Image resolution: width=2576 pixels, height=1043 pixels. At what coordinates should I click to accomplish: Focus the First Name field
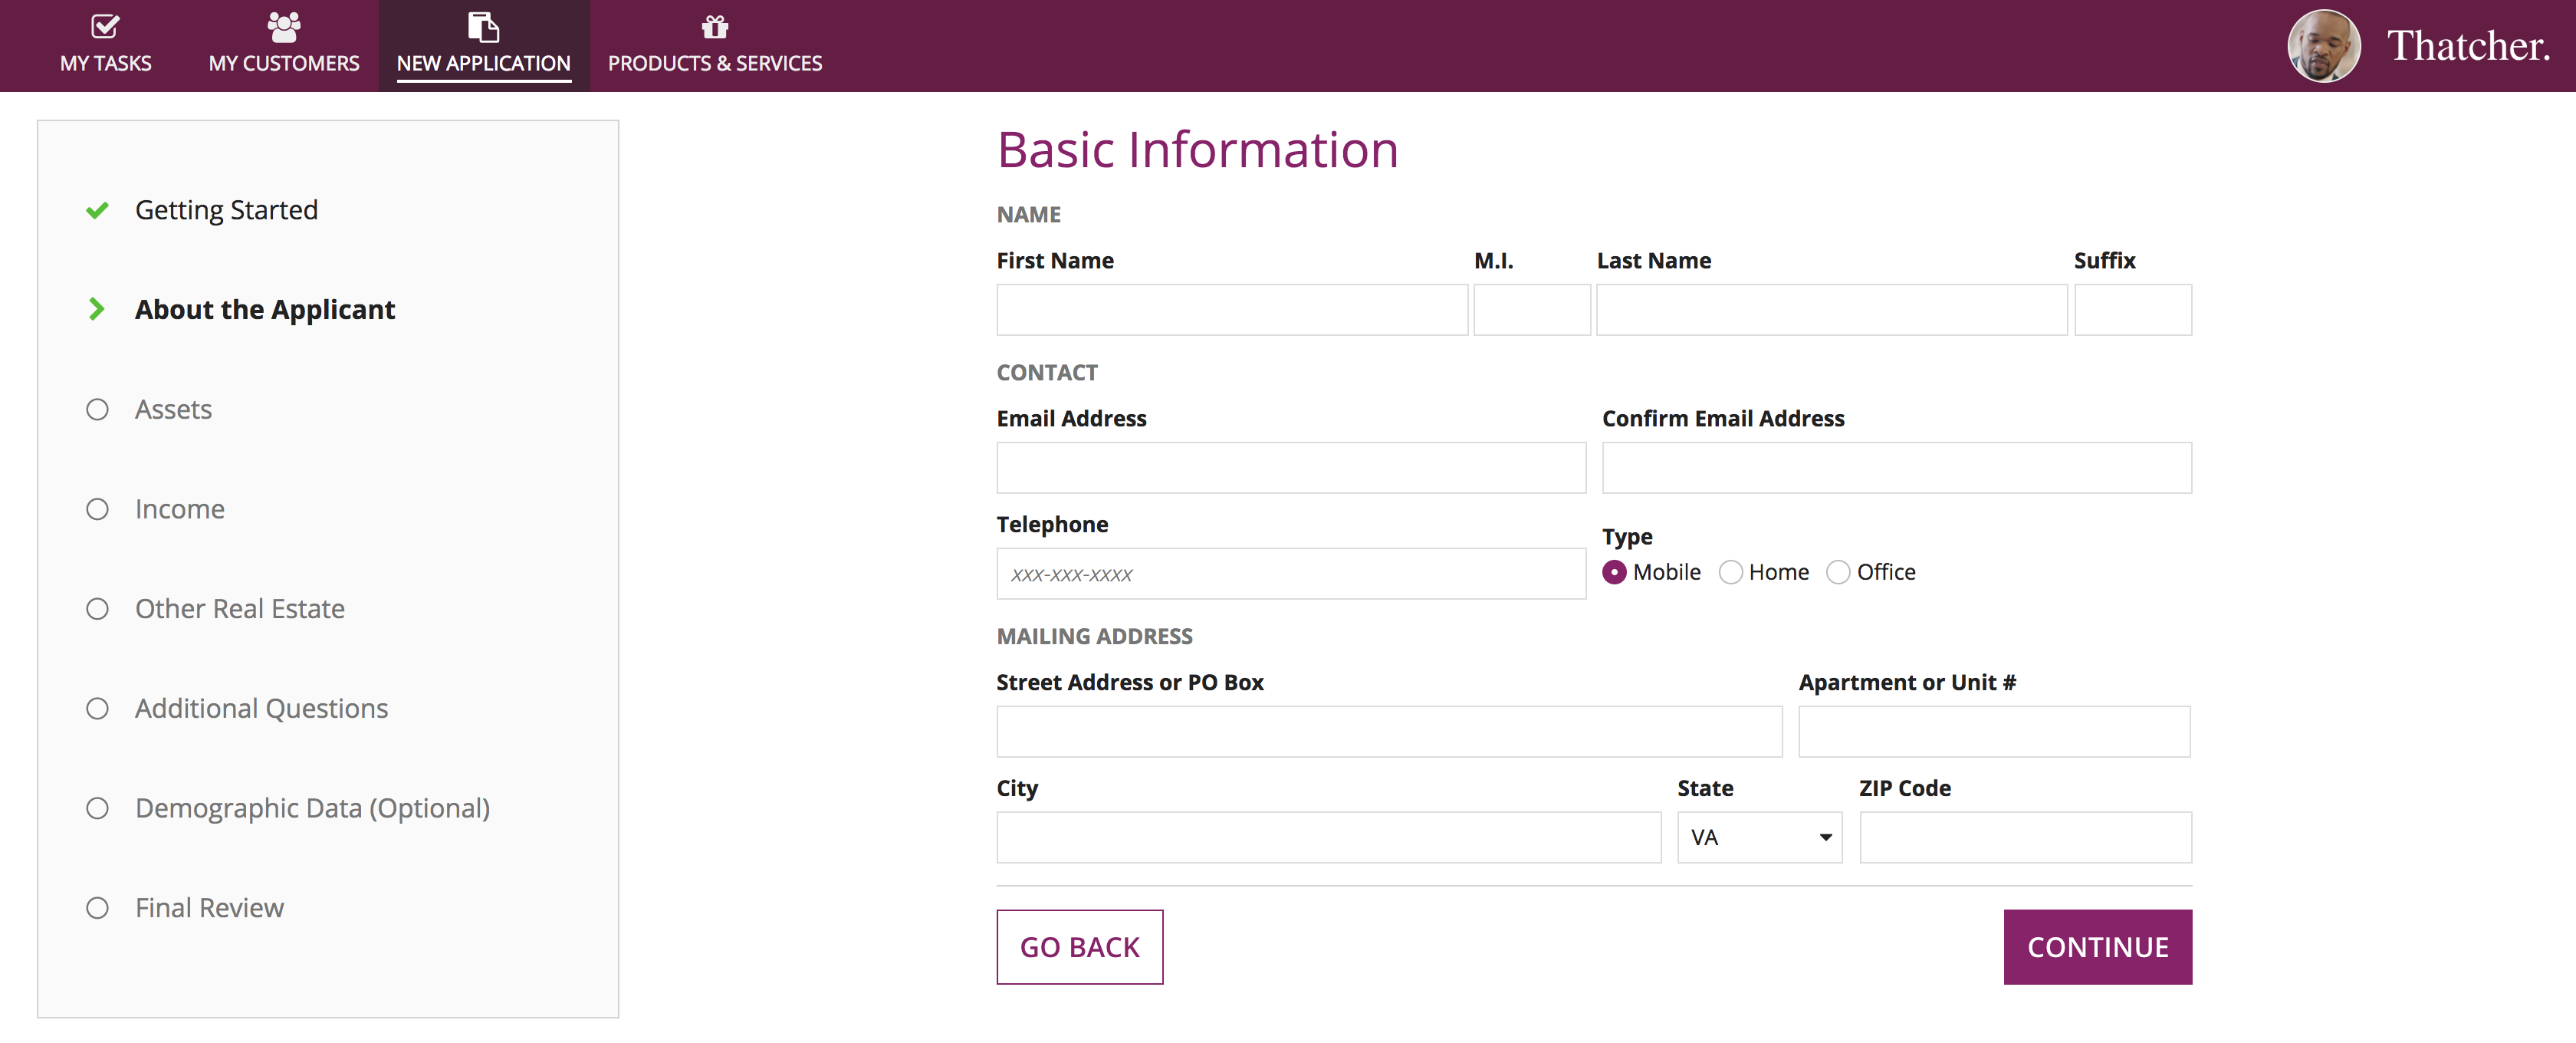pos(1232,309)
